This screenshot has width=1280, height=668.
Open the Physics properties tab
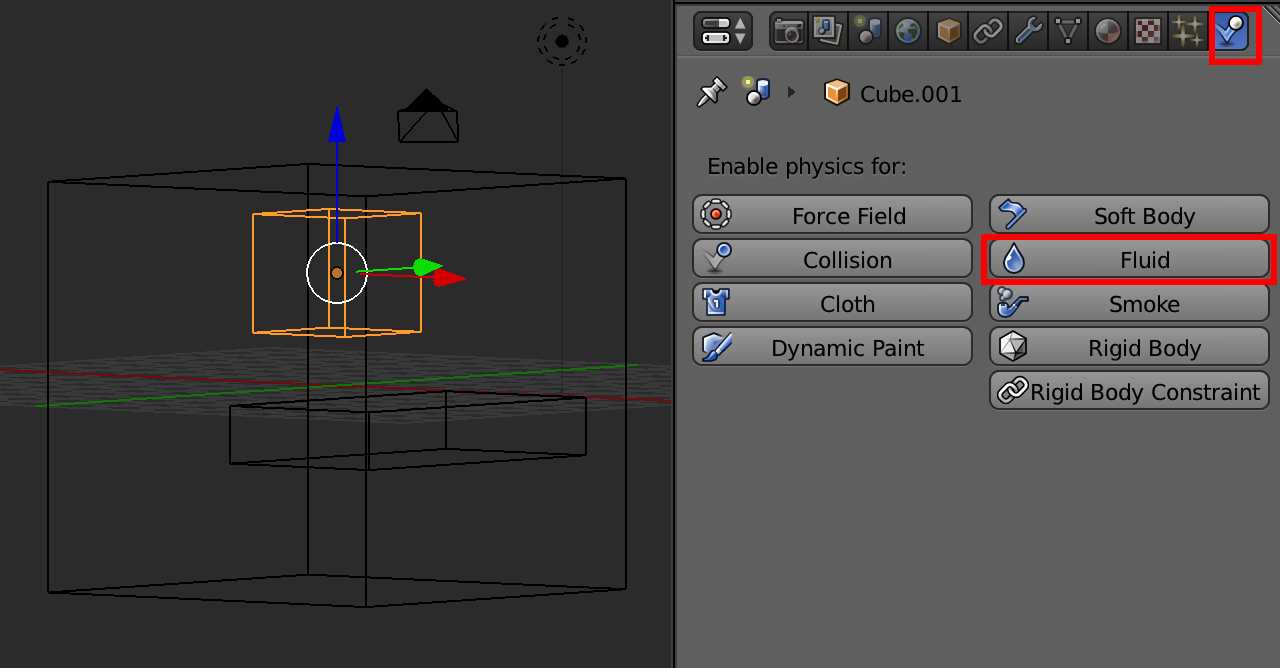pyautogui.click(x=1231, y=31)
